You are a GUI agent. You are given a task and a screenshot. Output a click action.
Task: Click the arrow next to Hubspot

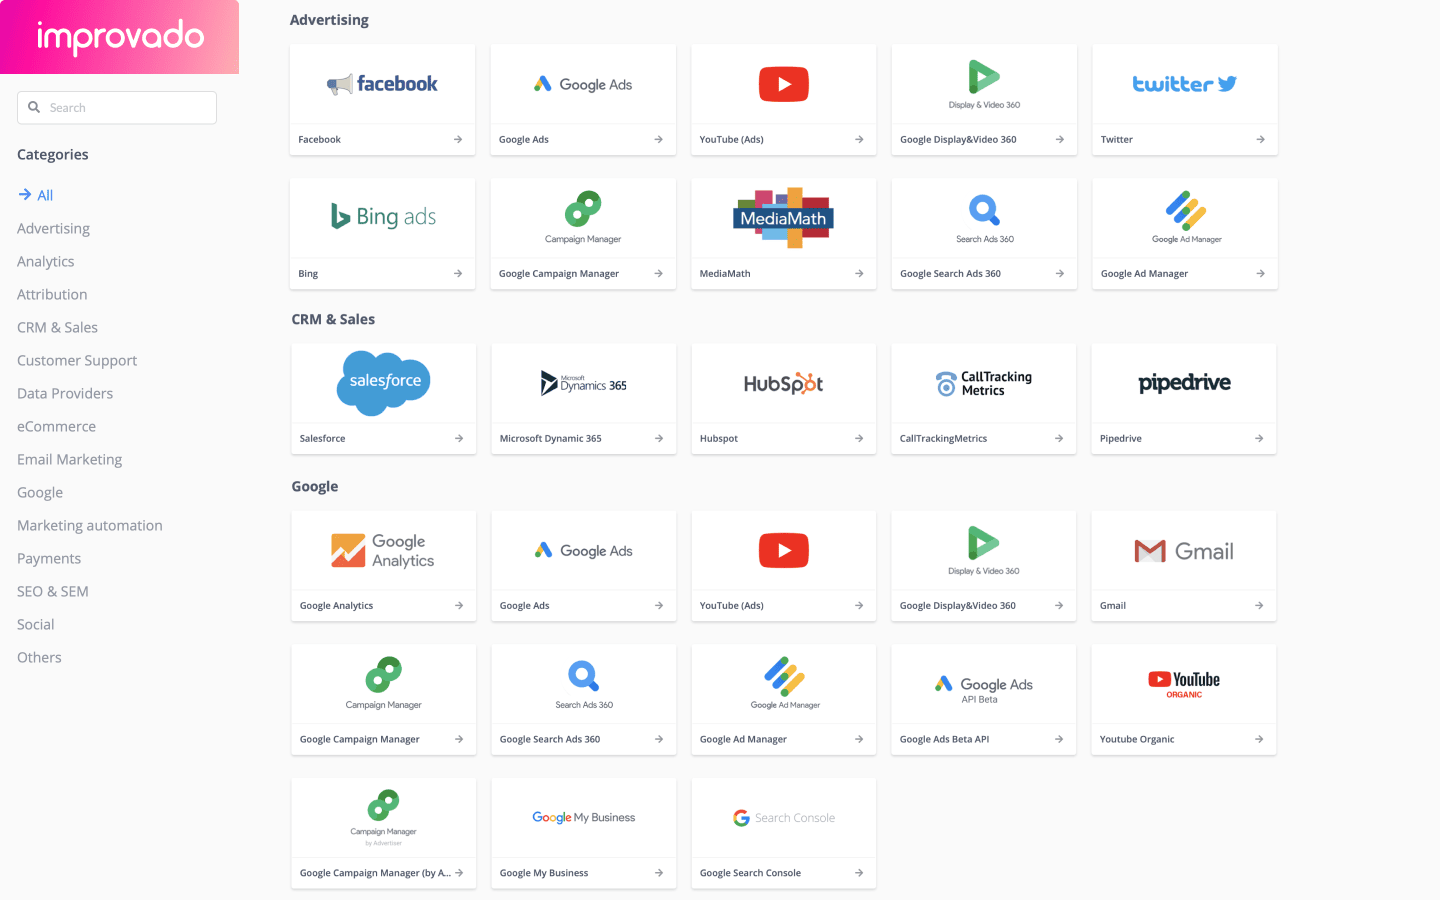[859, 438]
